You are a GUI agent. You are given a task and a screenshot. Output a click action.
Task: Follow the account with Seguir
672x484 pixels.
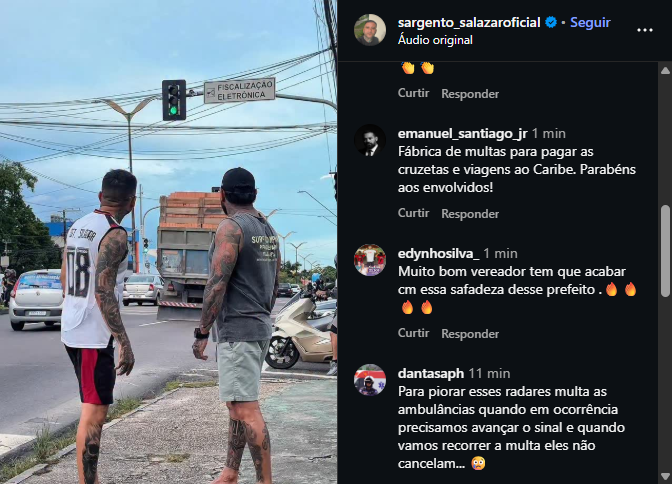tap(590, 22)
